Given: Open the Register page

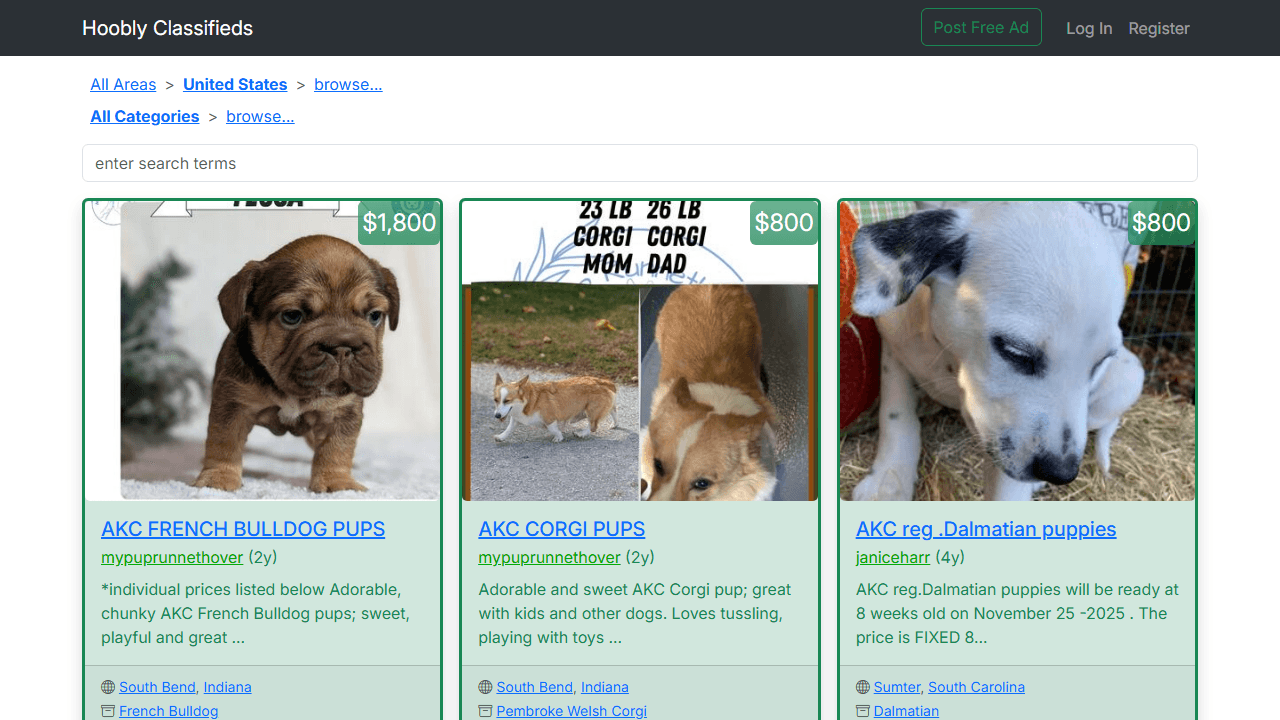Looking at the screenshot, I should click(1158, 28).
